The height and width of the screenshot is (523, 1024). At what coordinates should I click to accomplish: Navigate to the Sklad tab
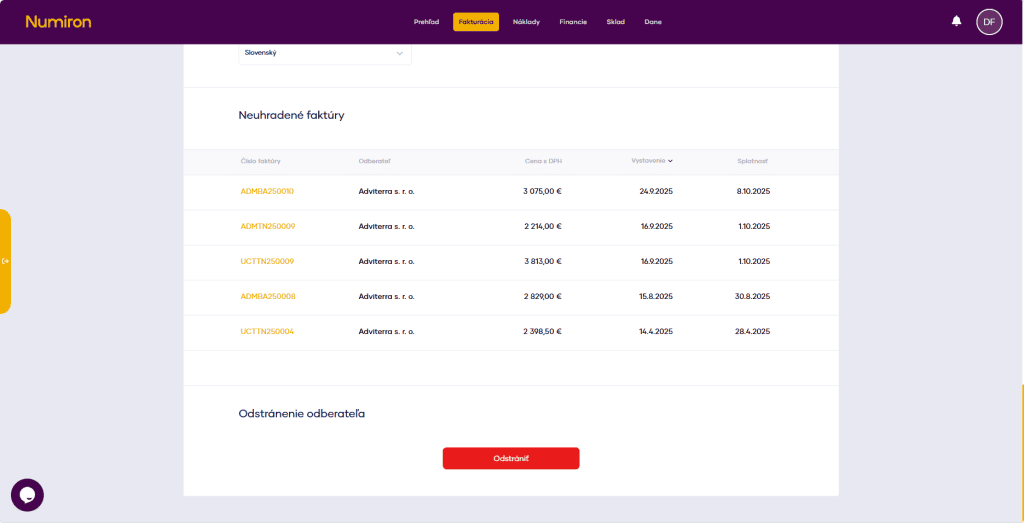click(615, 22)
